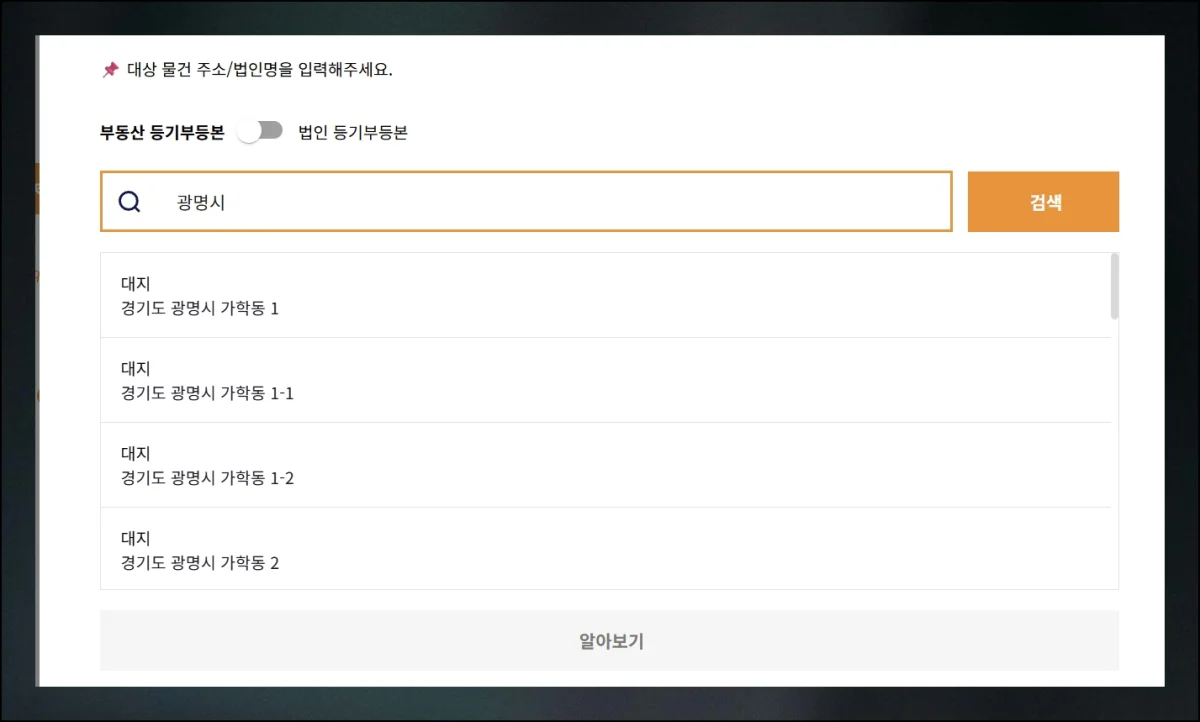Click the registry type toggle slider
1200x722 pixels.
click(x=259, y=130)
